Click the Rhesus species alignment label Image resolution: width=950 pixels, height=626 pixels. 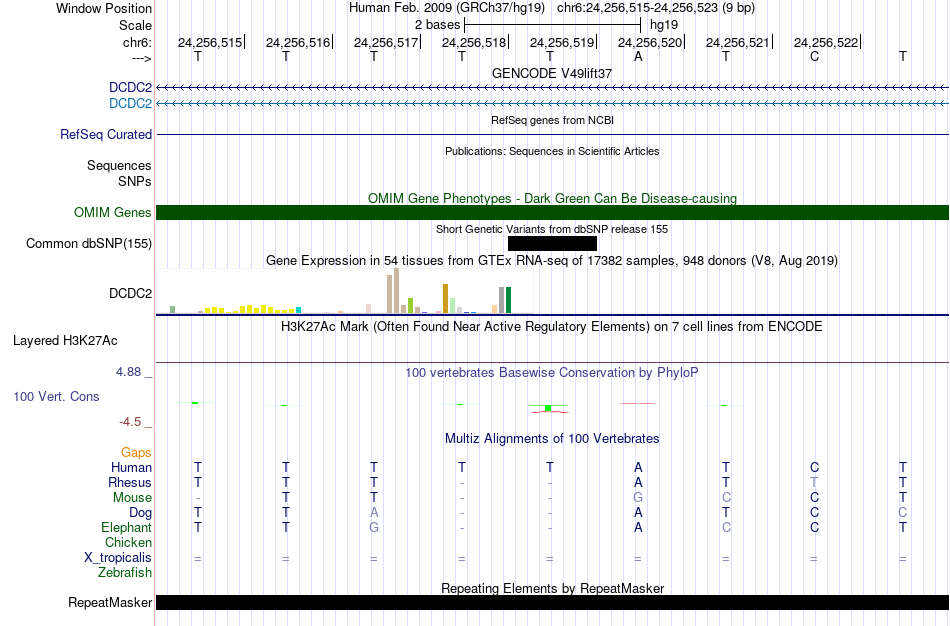click(x=130, y=482)
